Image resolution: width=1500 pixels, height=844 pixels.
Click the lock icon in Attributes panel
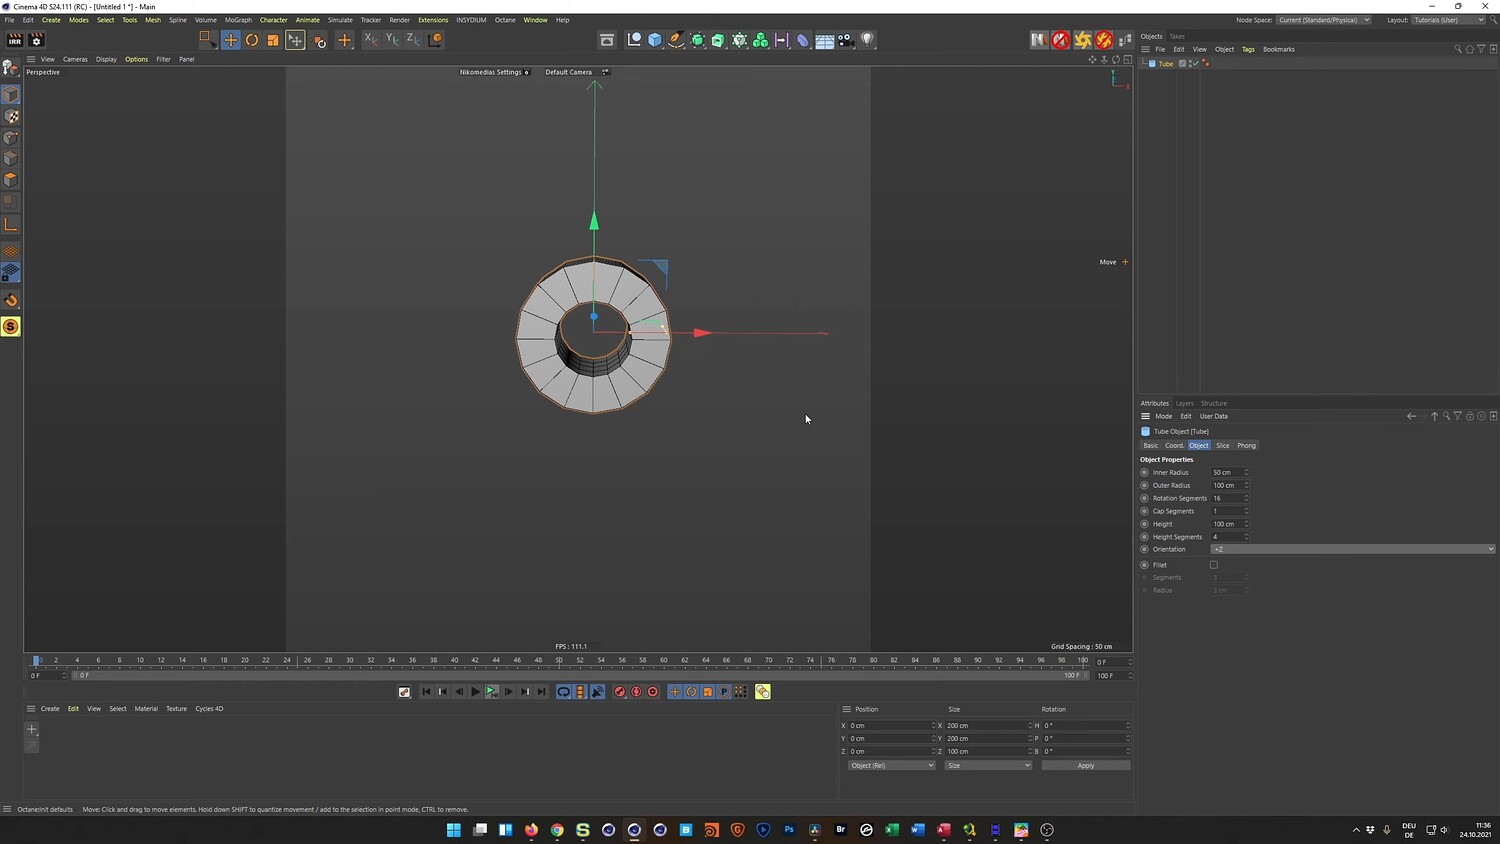(x=1470, y=416)
